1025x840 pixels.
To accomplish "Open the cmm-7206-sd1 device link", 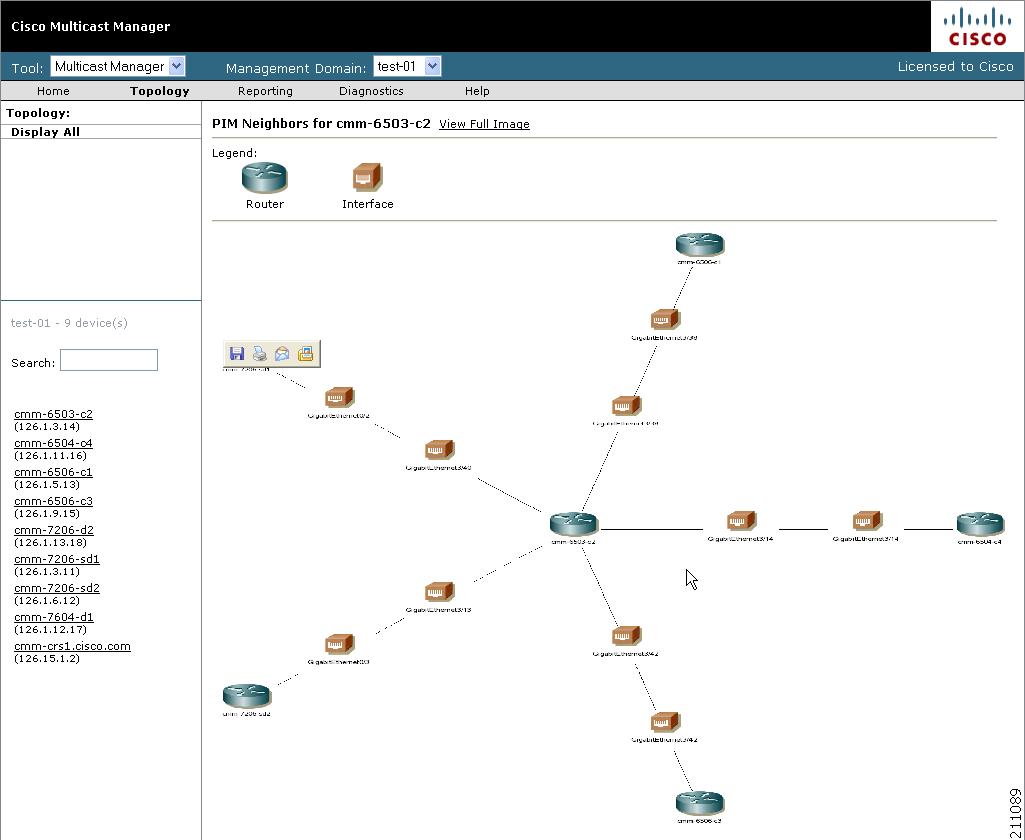I will [x=57, y=559].
